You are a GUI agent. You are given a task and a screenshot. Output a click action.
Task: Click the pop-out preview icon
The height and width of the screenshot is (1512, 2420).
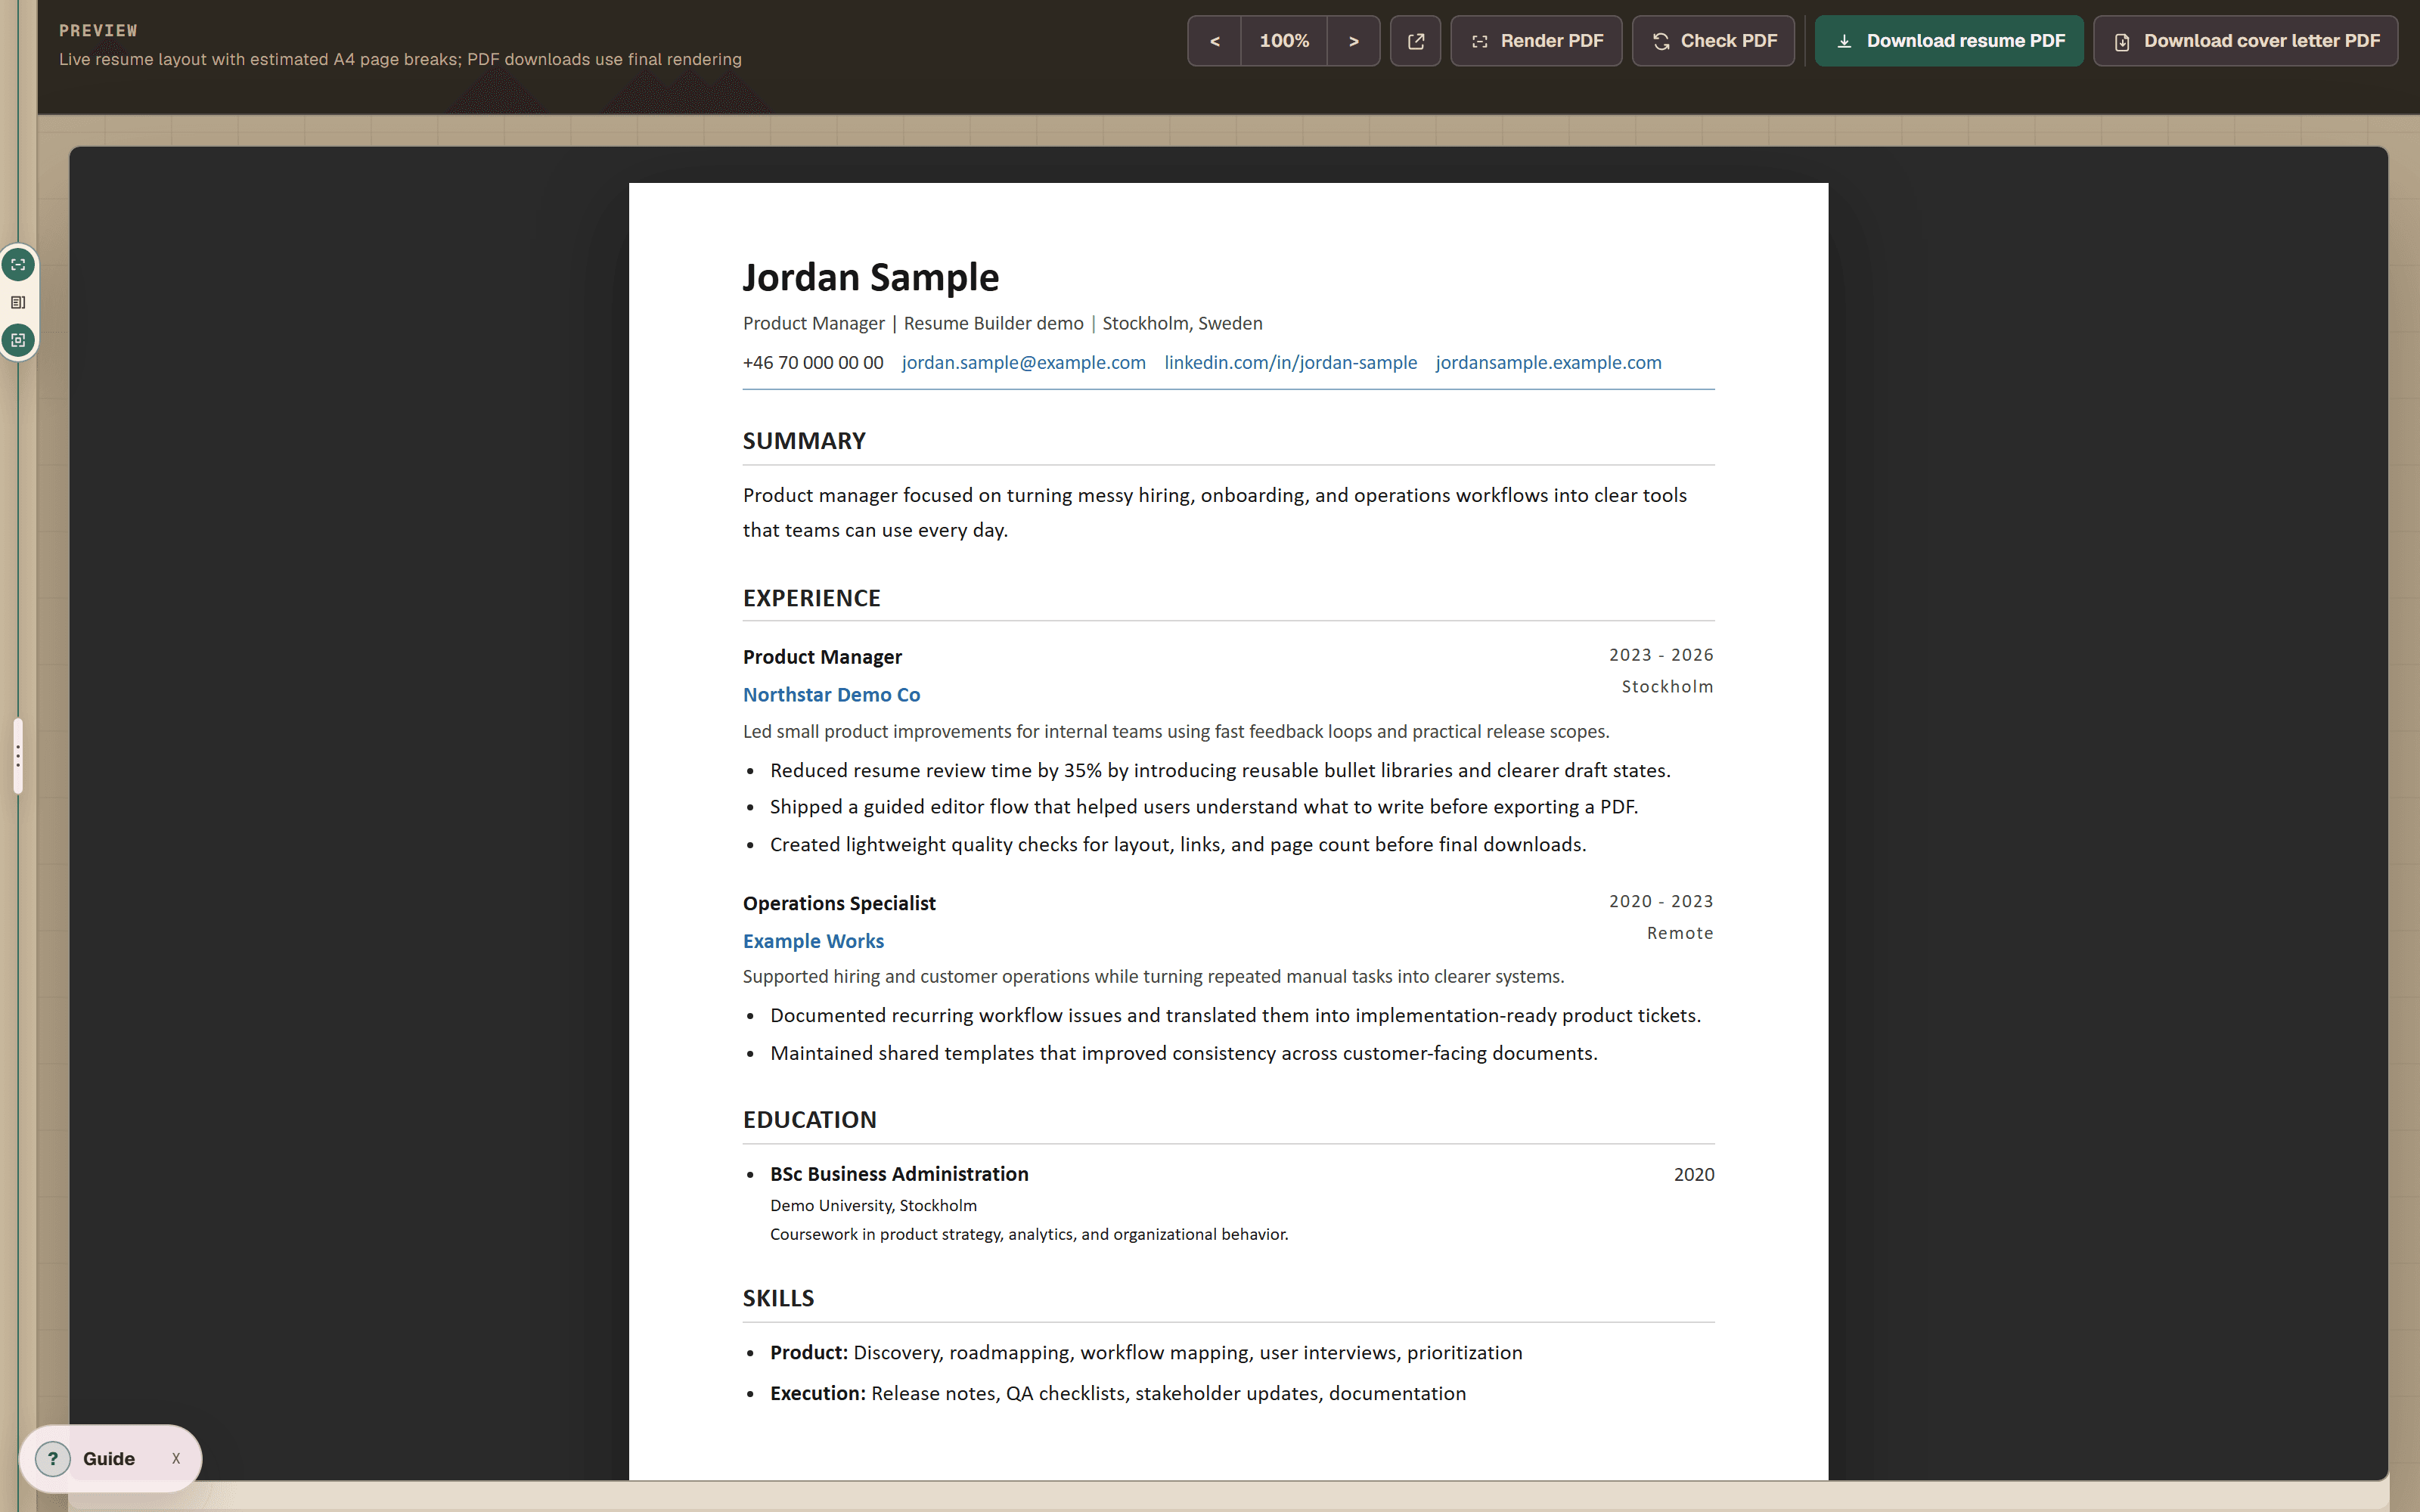1415,41
